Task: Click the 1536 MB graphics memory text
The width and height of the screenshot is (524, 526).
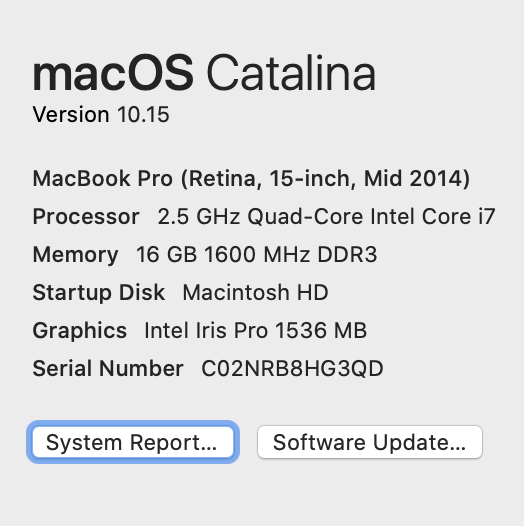Action: 321,331
